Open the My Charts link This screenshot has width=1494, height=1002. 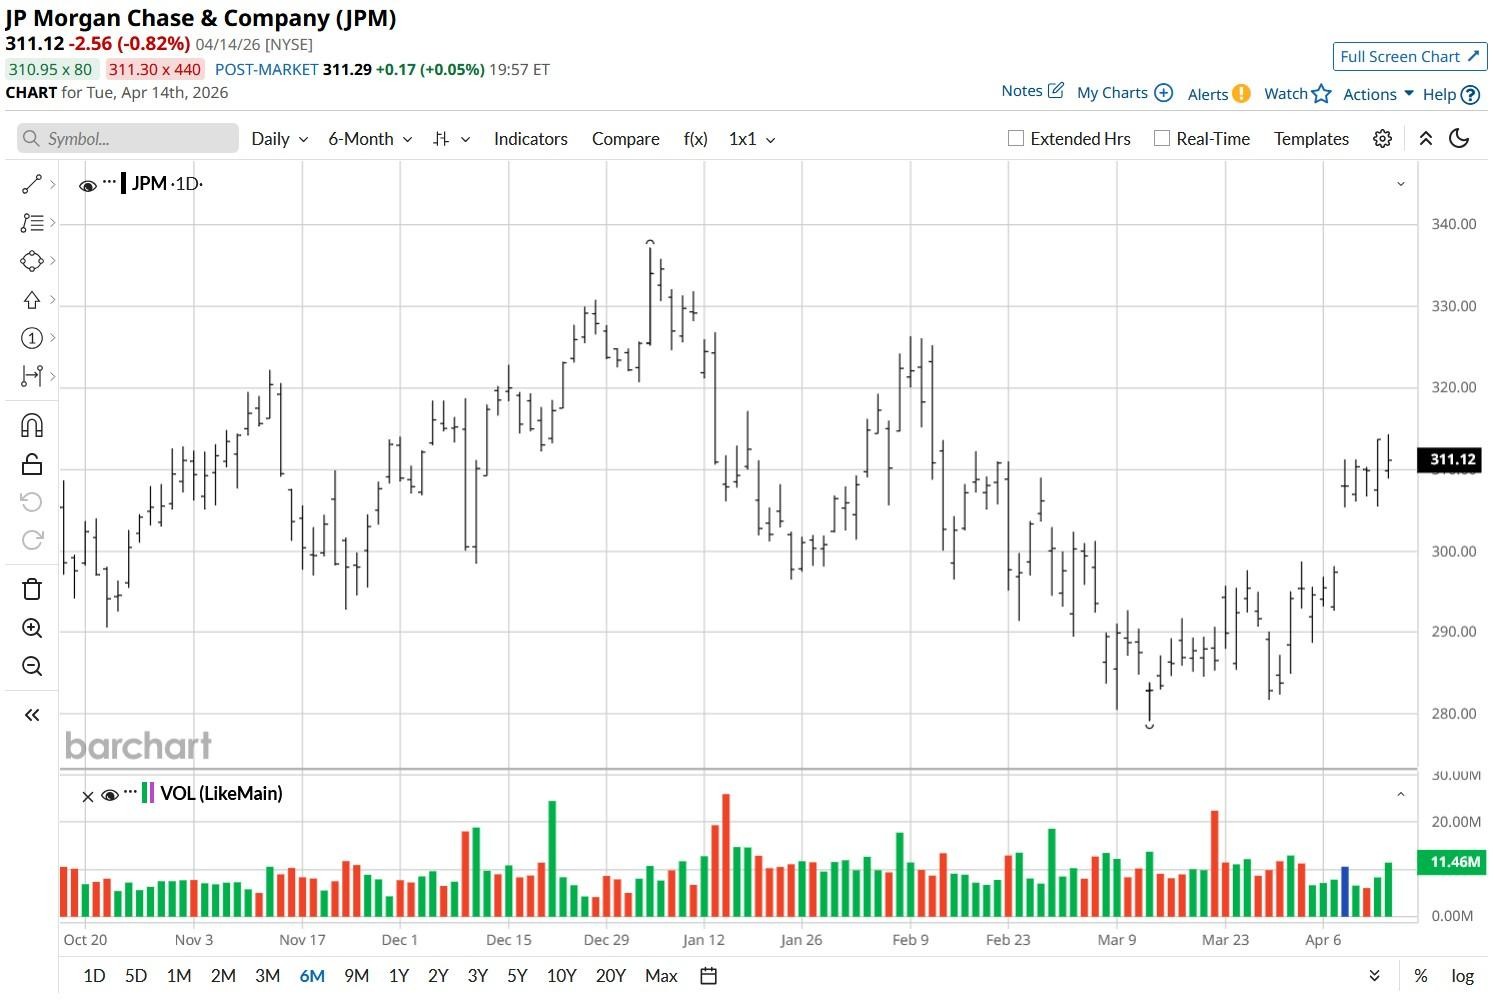point(1124,93)
